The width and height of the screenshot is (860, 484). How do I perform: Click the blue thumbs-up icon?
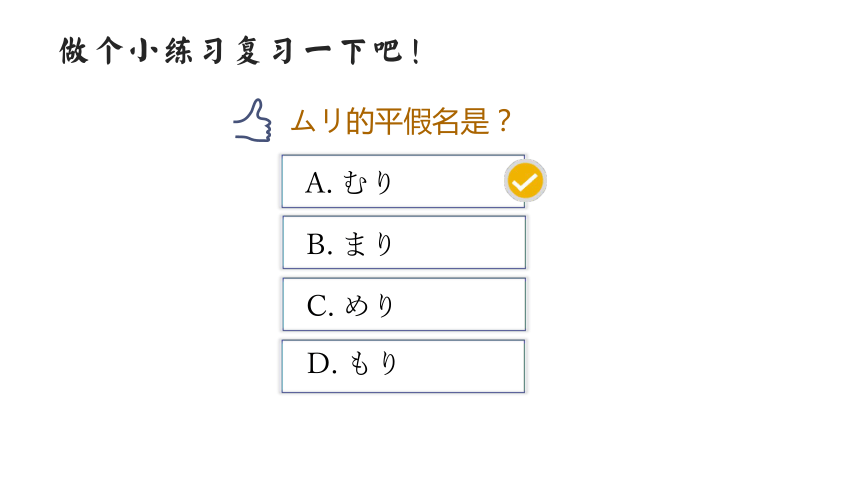coord(252,121)
